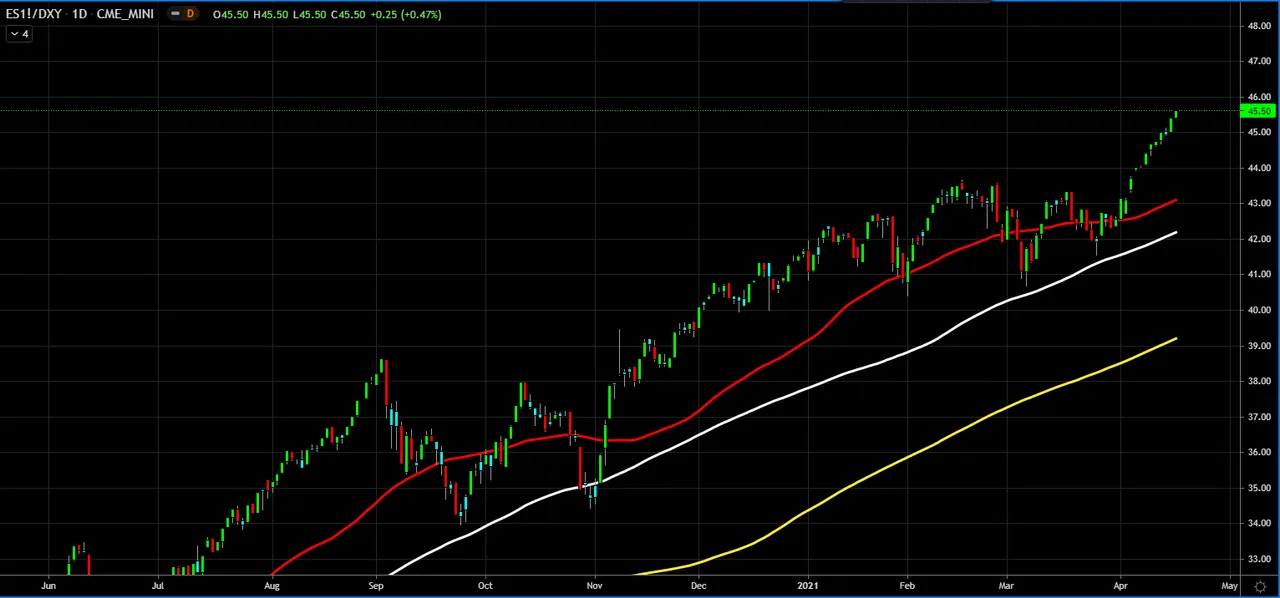The width and height of the screenshot is (1280, 598).
Task: Click the 43.00 price axis label
Action: [x=1259, y=203]
